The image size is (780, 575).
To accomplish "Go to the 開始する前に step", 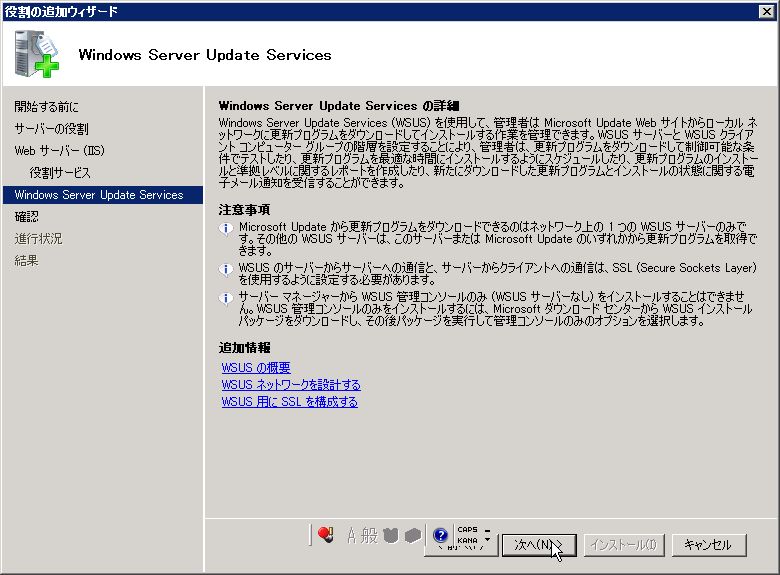I will [x=46, y=106].
